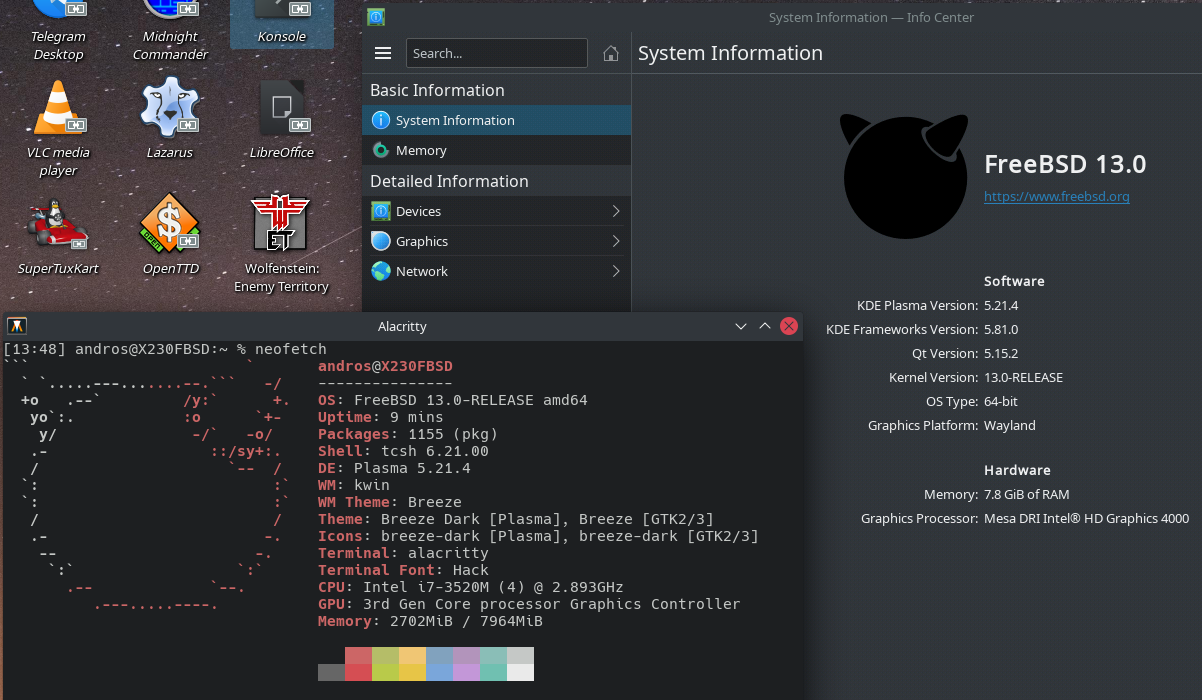Viewport: 1202px width, 700px height.
Task: Launch Lazarus from the desktop
Action: [169, 108]
